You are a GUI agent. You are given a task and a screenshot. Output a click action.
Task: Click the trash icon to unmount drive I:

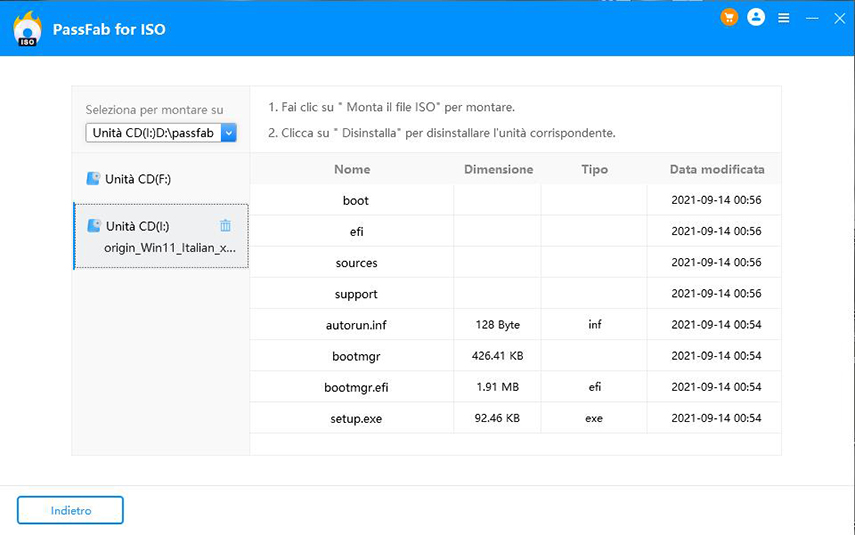click(x=225, y=226)
